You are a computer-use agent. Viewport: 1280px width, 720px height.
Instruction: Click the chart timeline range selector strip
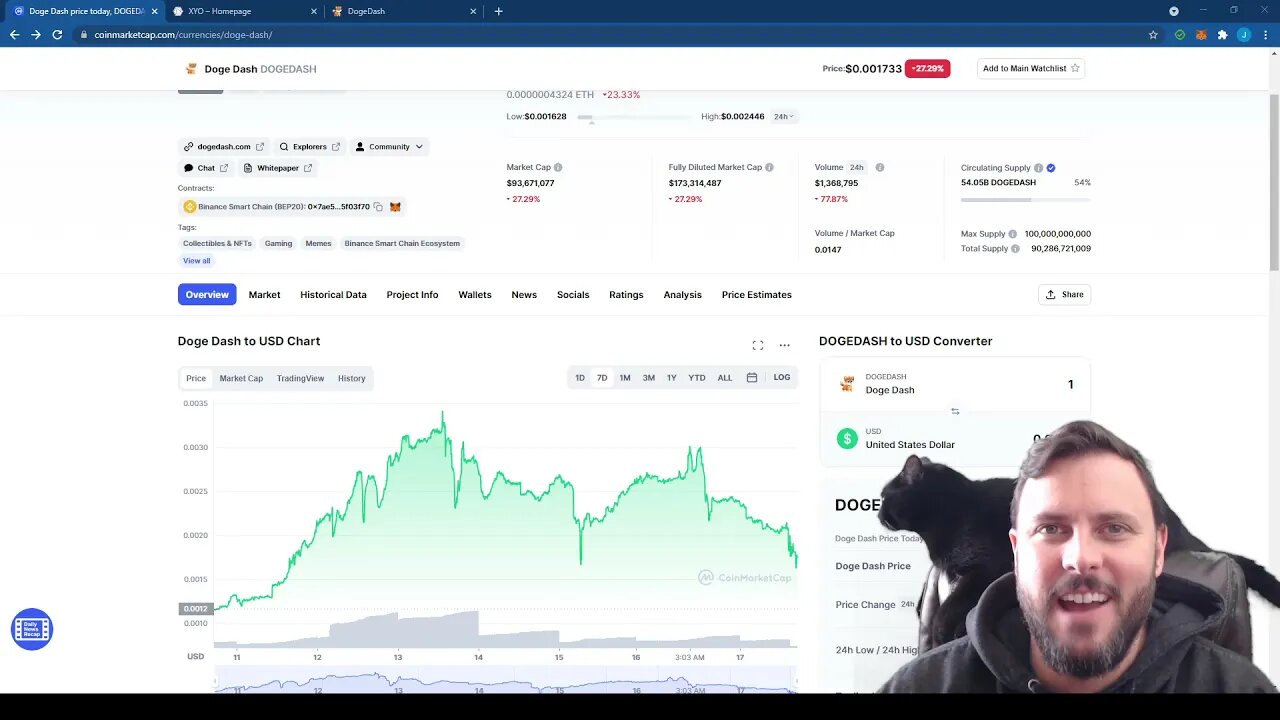pyautogui.click(x=505, y=682)
